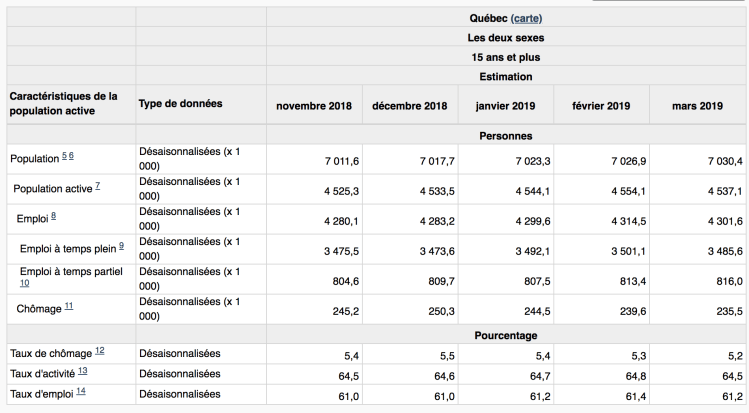749x413 pixels.
Task: Click the "décembre 2018" column header
Action: [409, 105]
